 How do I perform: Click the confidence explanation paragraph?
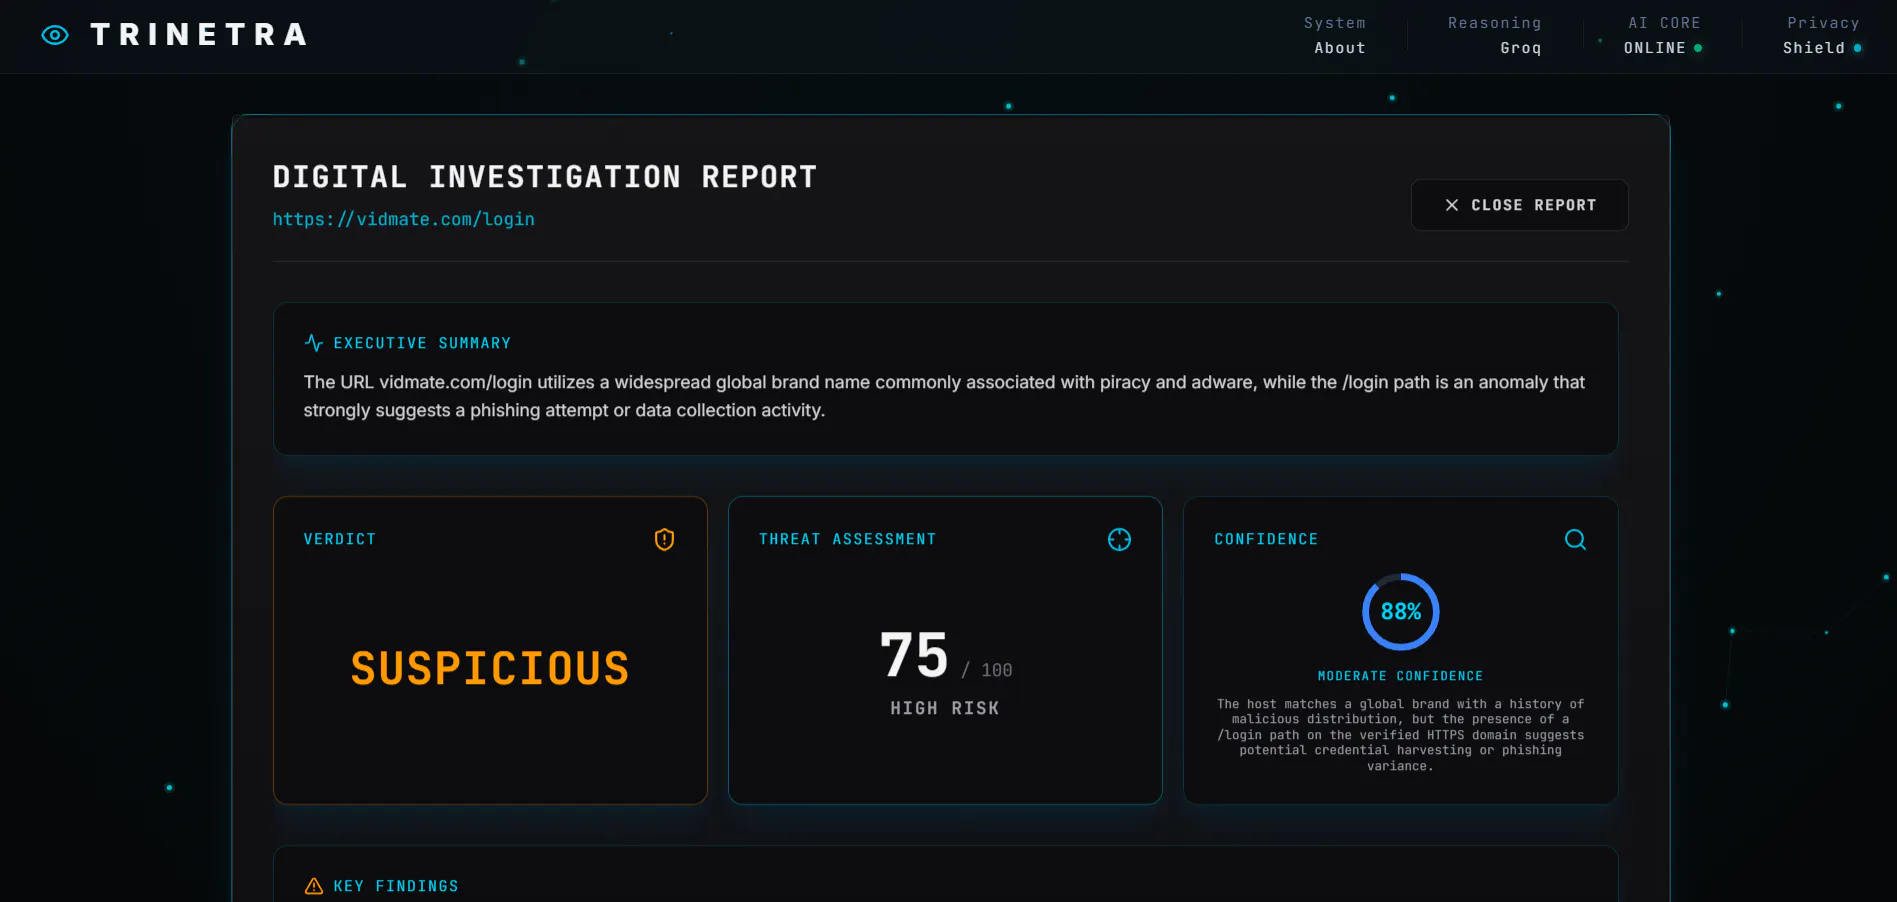coord(1400,735)
